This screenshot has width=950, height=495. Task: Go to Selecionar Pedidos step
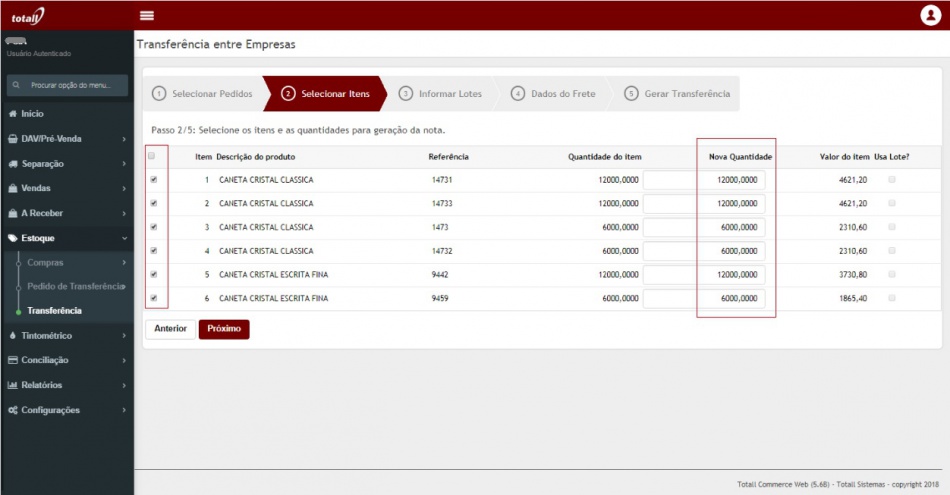pos(201,94)
